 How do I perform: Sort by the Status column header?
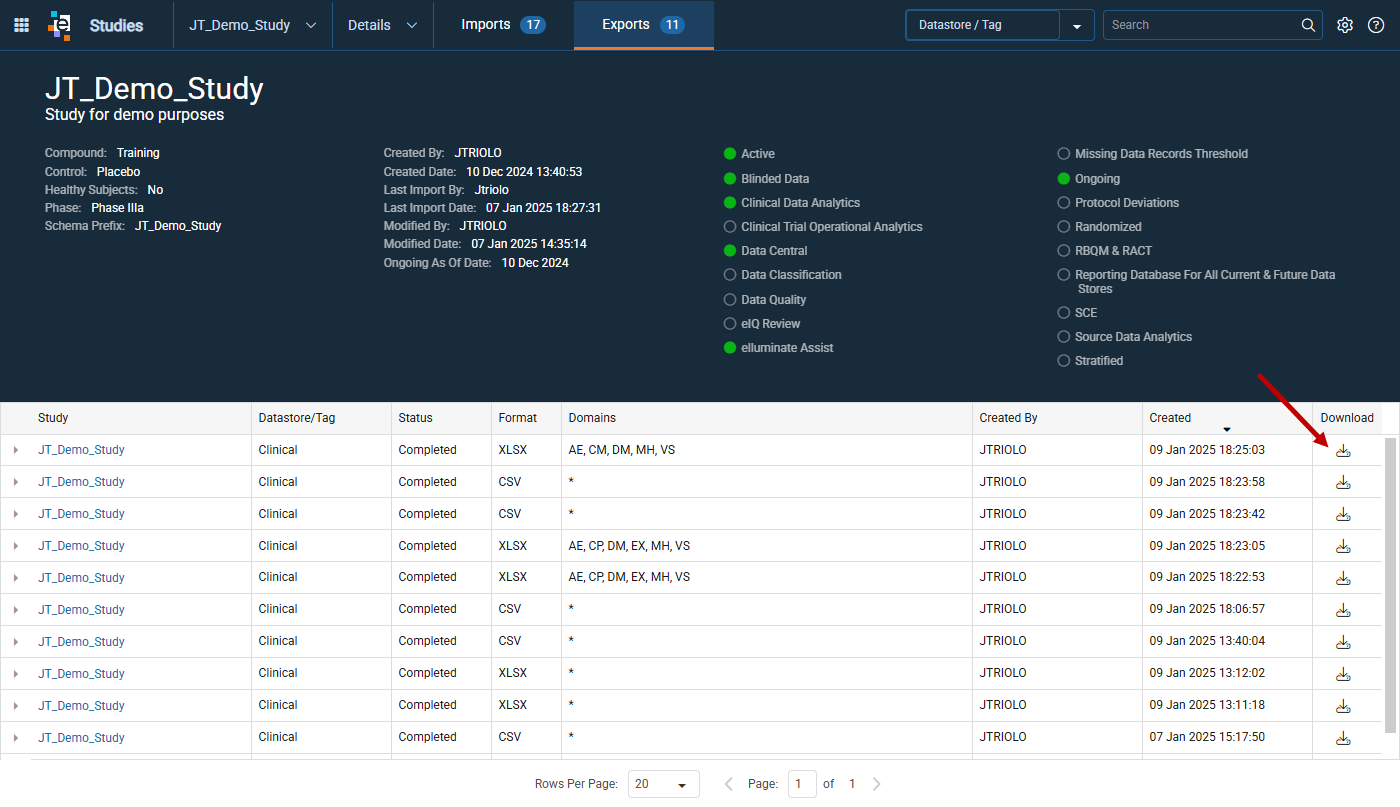tap(415, 418)
